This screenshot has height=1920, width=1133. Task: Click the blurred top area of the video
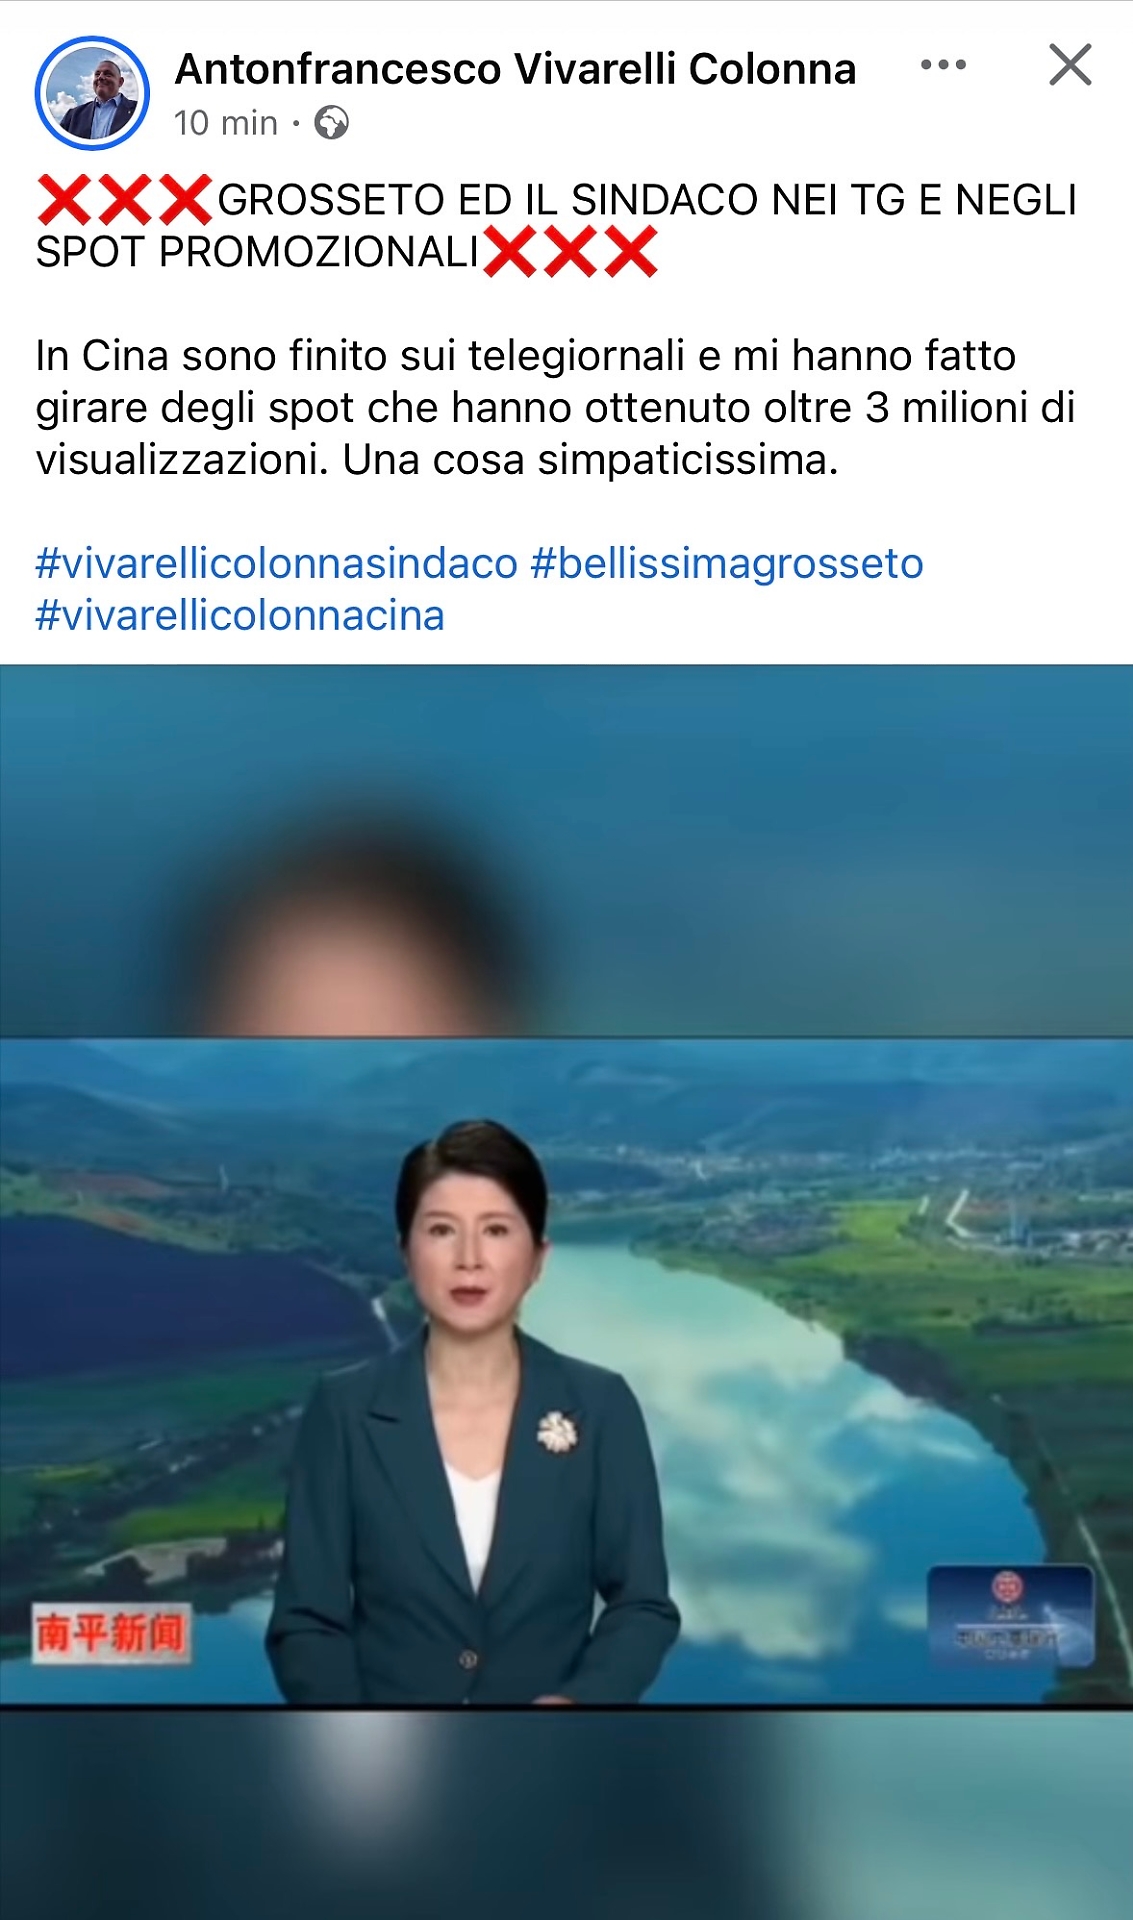[x=566, y=851]
